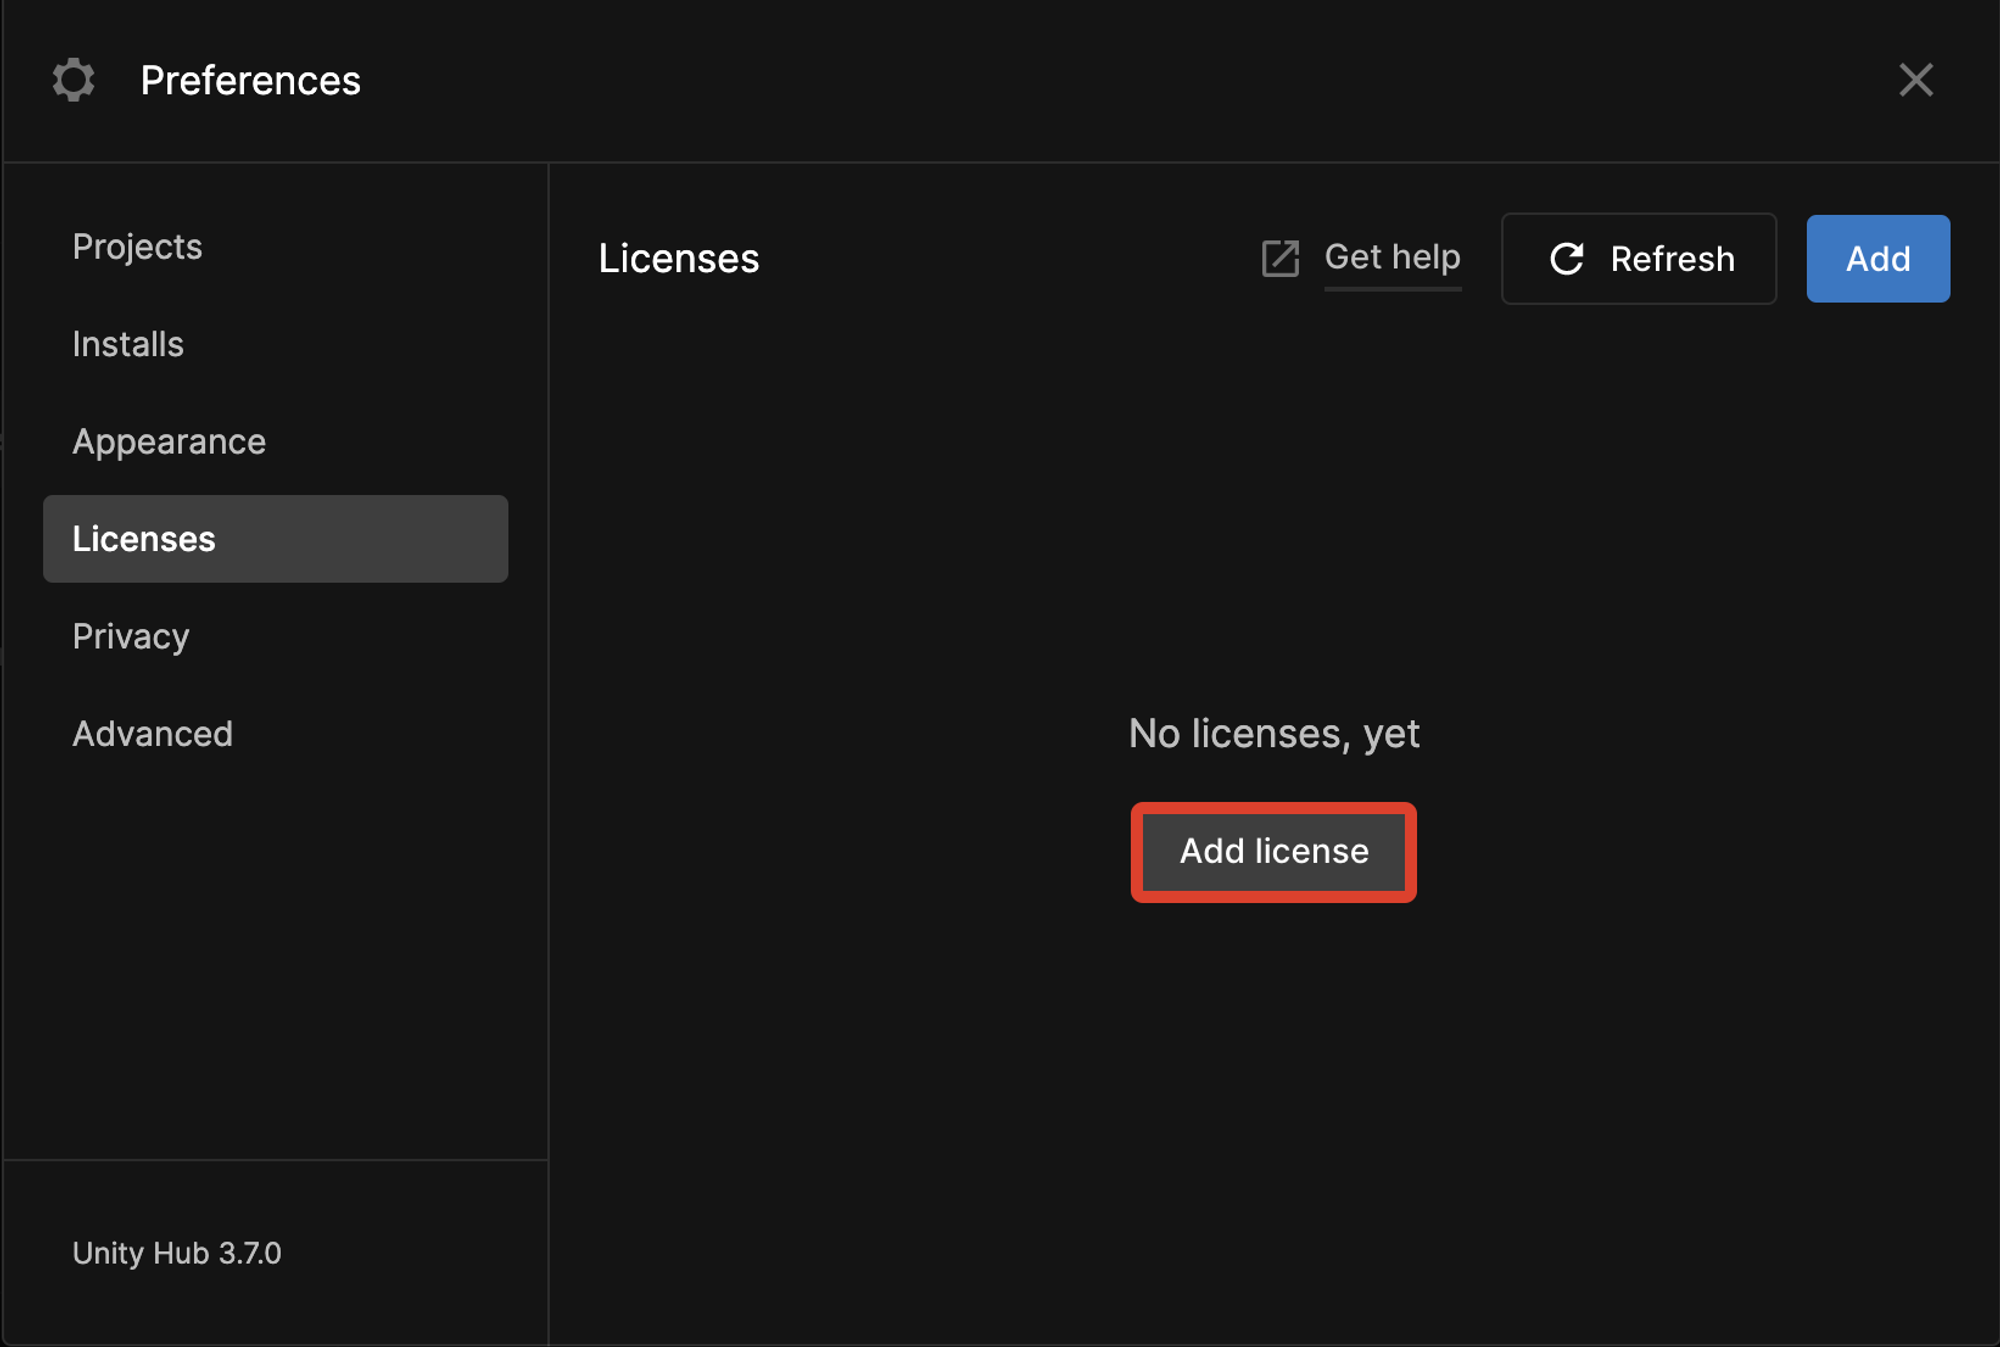Image resolution: width=2000 pixels, height=1347 pixels.
Task: Click the Preferences gear icon
Action: point(73,80)
